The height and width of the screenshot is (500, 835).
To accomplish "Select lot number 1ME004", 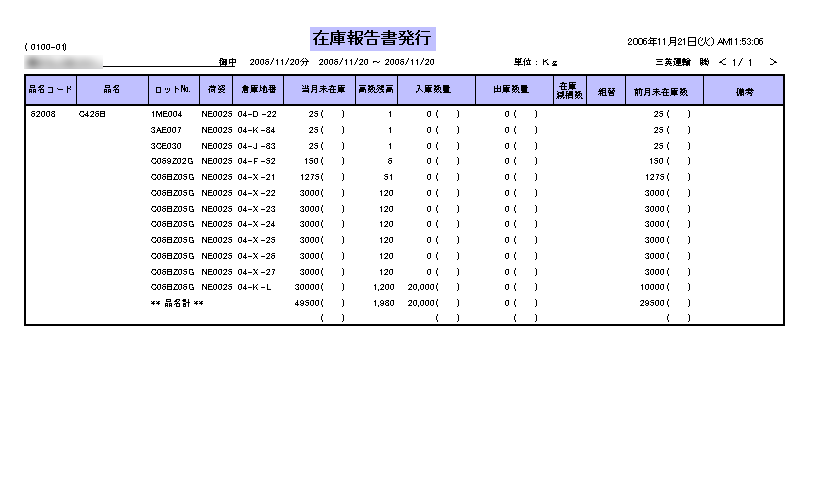I will (166, 115).
